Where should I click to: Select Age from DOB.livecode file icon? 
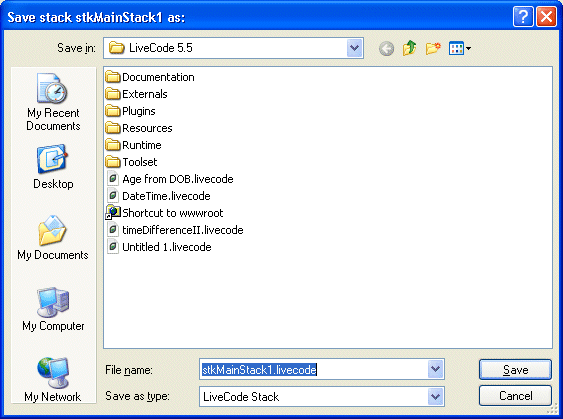click(x=113, y=178)
